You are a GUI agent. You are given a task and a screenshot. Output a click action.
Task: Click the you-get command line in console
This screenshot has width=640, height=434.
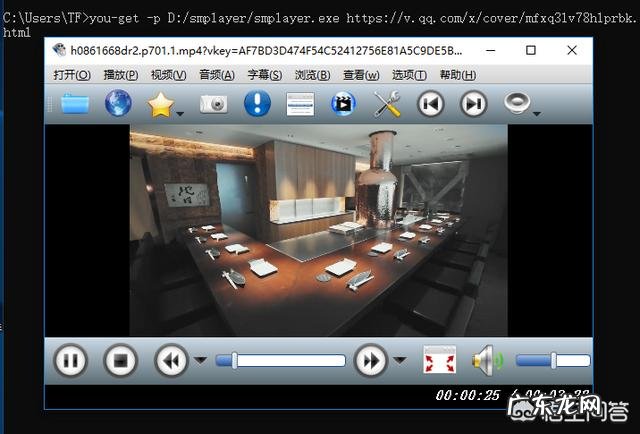[320, 24]
